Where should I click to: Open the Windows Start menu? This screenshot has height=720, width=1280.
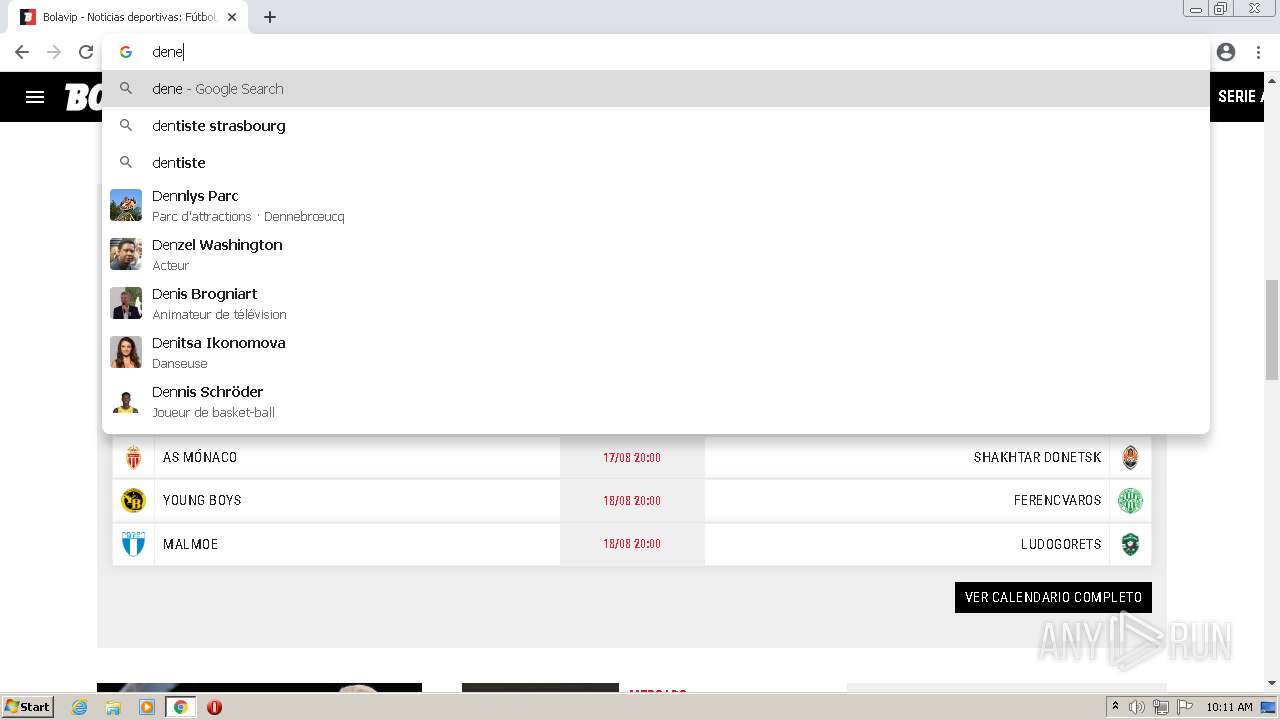pos(28,707)
